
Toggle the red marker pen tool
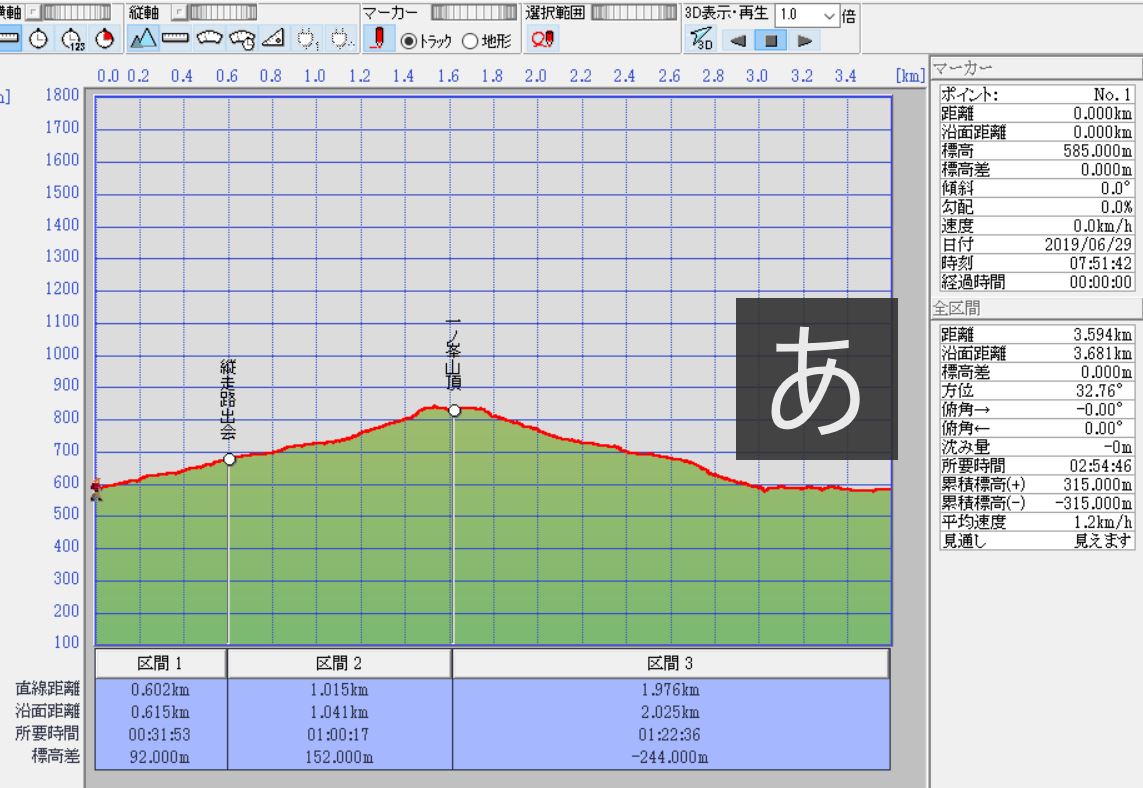(x=378, y=39)
